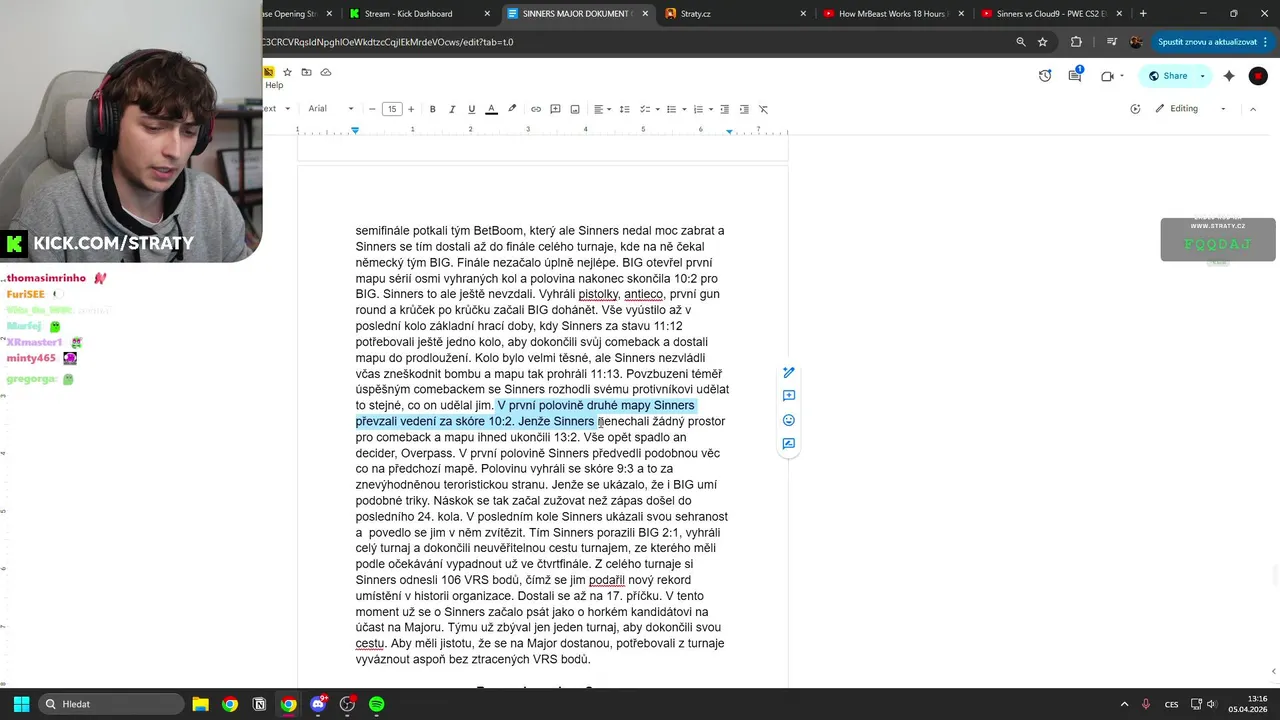Star the document
Screen dimensions: 1280x720
click(x=287, y=72)
